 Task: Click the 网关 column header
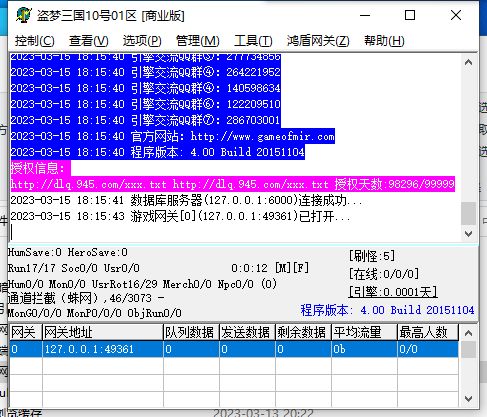[x=26, y=332]
